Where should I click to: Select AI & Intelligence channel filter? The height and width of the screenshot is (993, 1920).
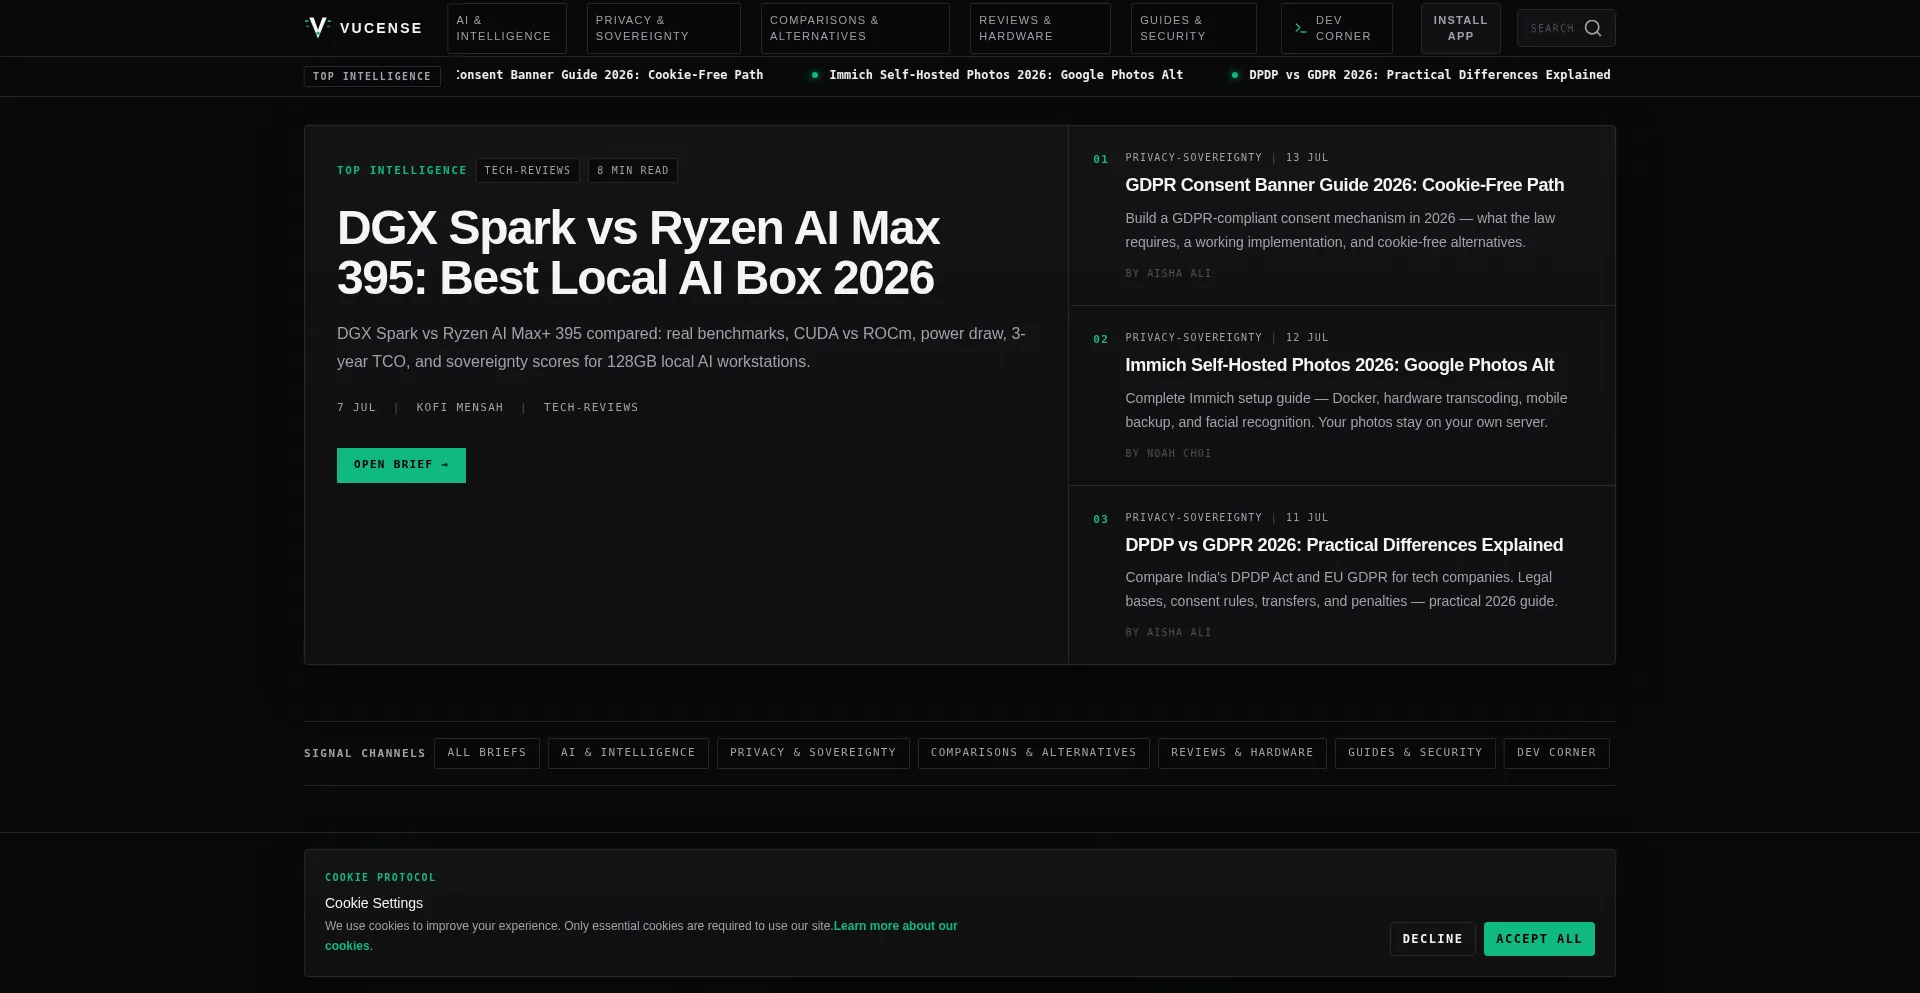[628, 753]
